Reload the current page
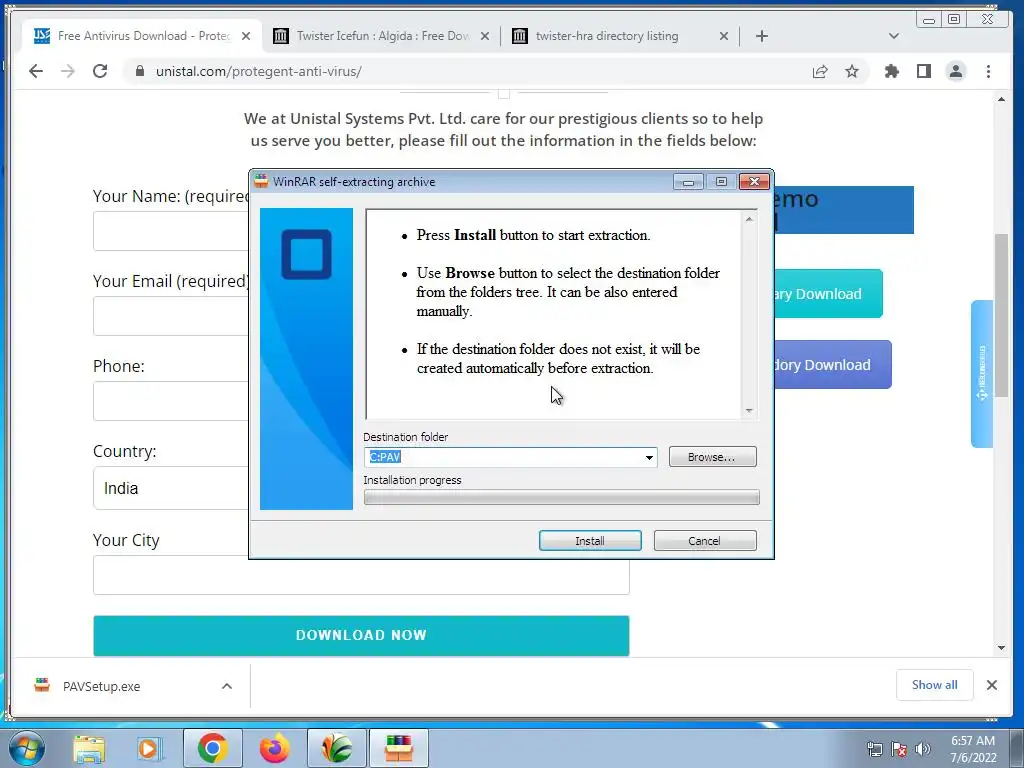The height and width of the screenshot is (768, 1024). pyautogui.click(x=100, y=71)
